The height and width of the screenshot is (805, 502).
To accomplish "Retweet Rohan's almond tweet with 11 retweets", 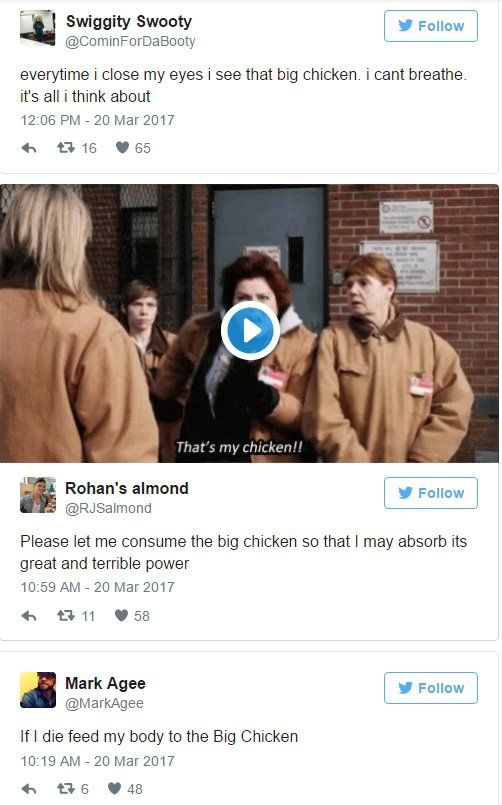I will (66, 615).
